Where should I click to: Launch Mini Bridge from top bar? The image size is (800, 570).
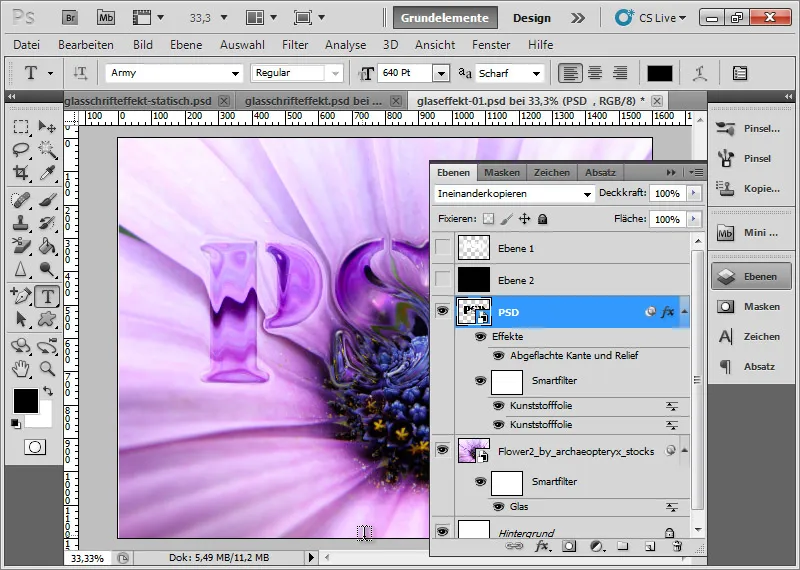click(x=106, y=18)
